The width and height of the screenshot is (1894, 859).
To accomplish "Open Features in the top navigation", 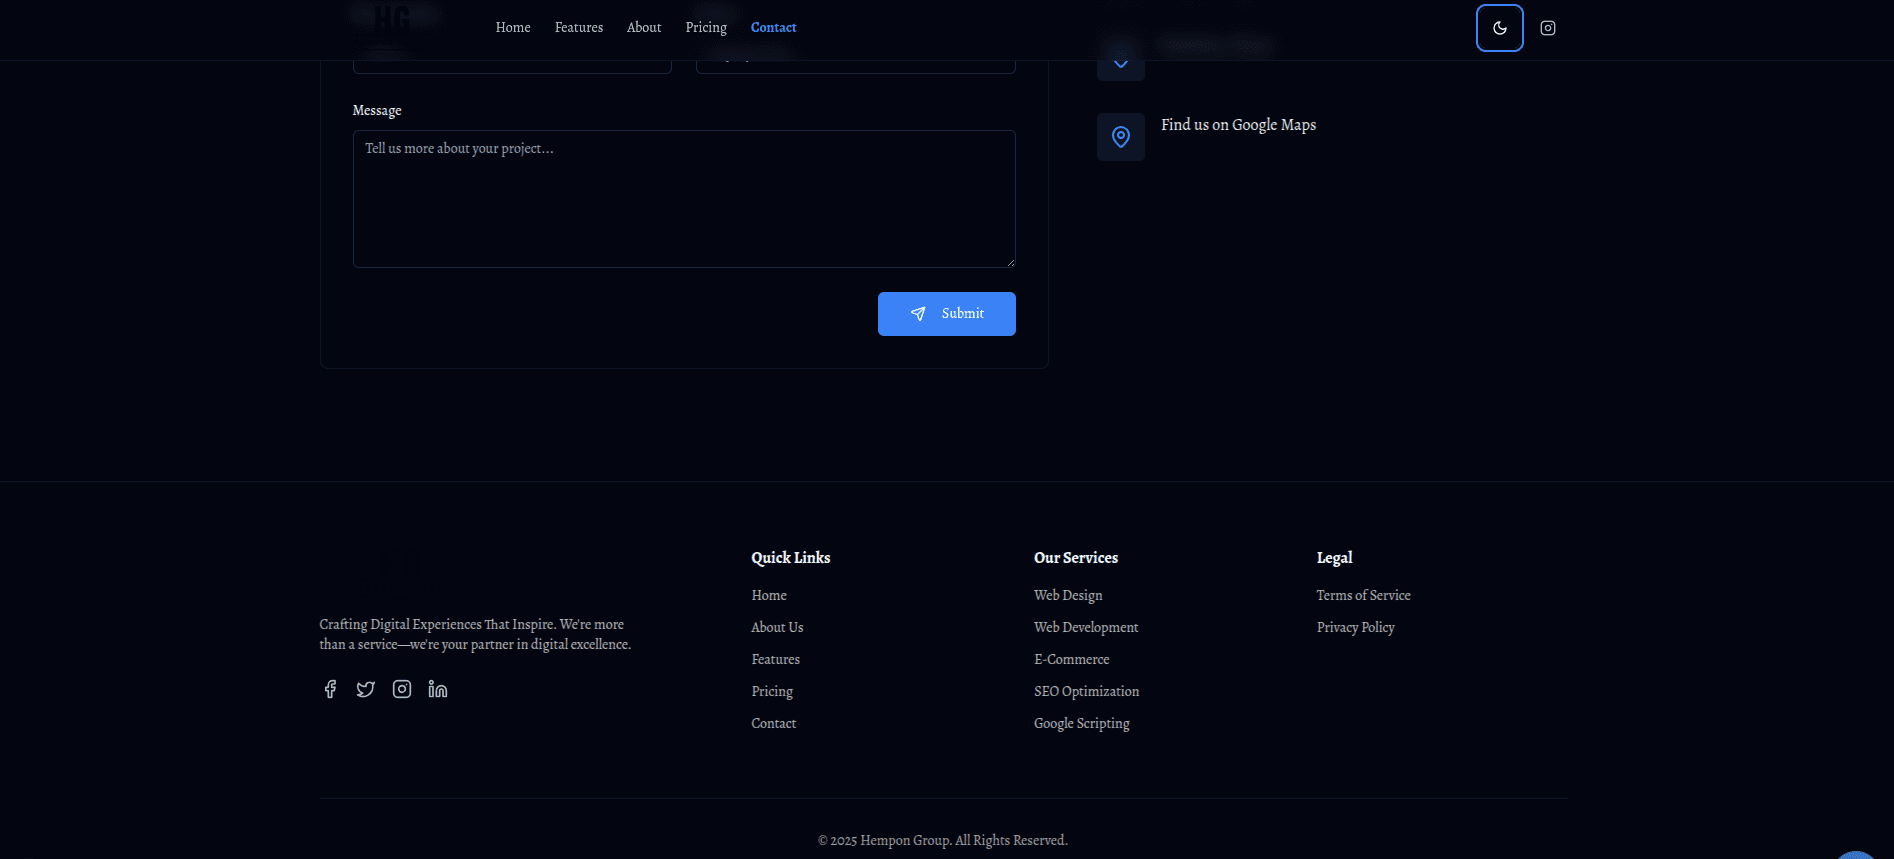I will [x=579, y=28].
